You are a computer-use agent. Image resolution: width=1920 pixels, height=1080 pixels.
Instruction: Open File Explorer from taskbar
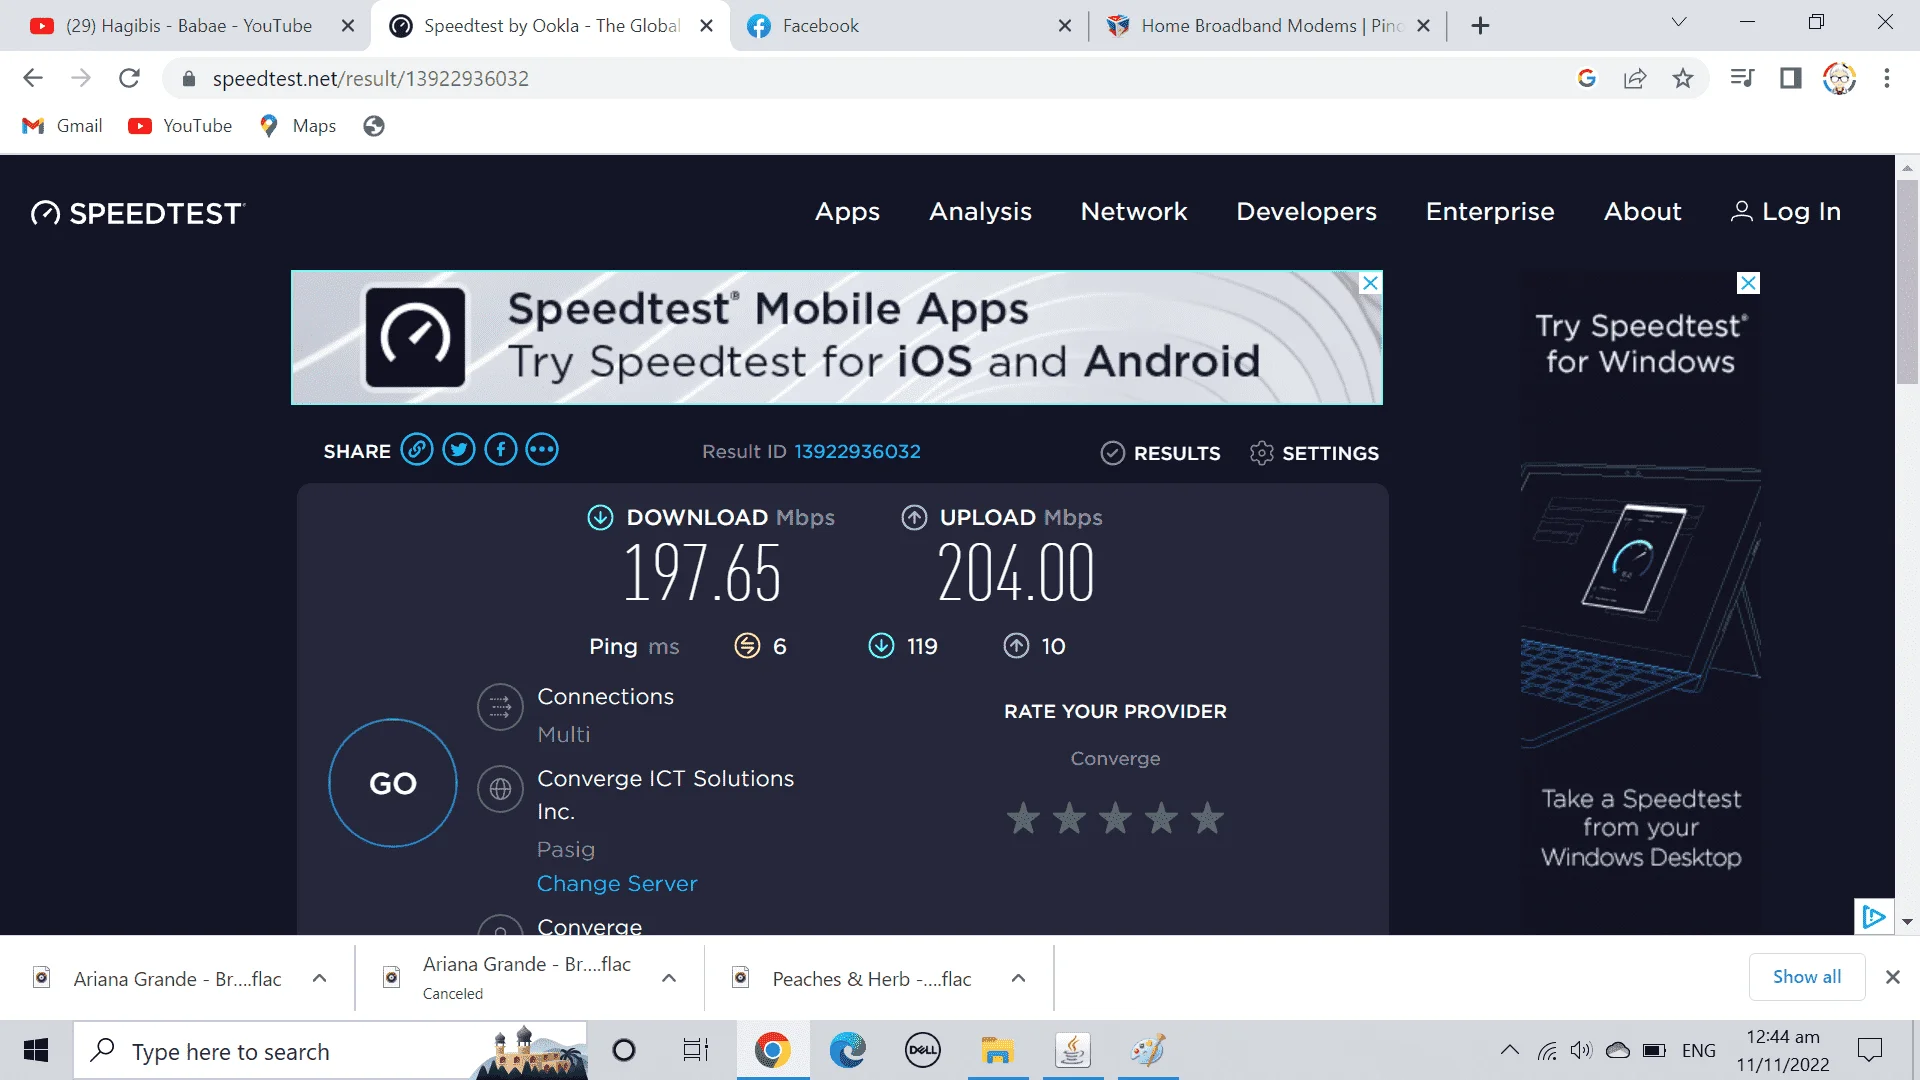click(997, 1050)
